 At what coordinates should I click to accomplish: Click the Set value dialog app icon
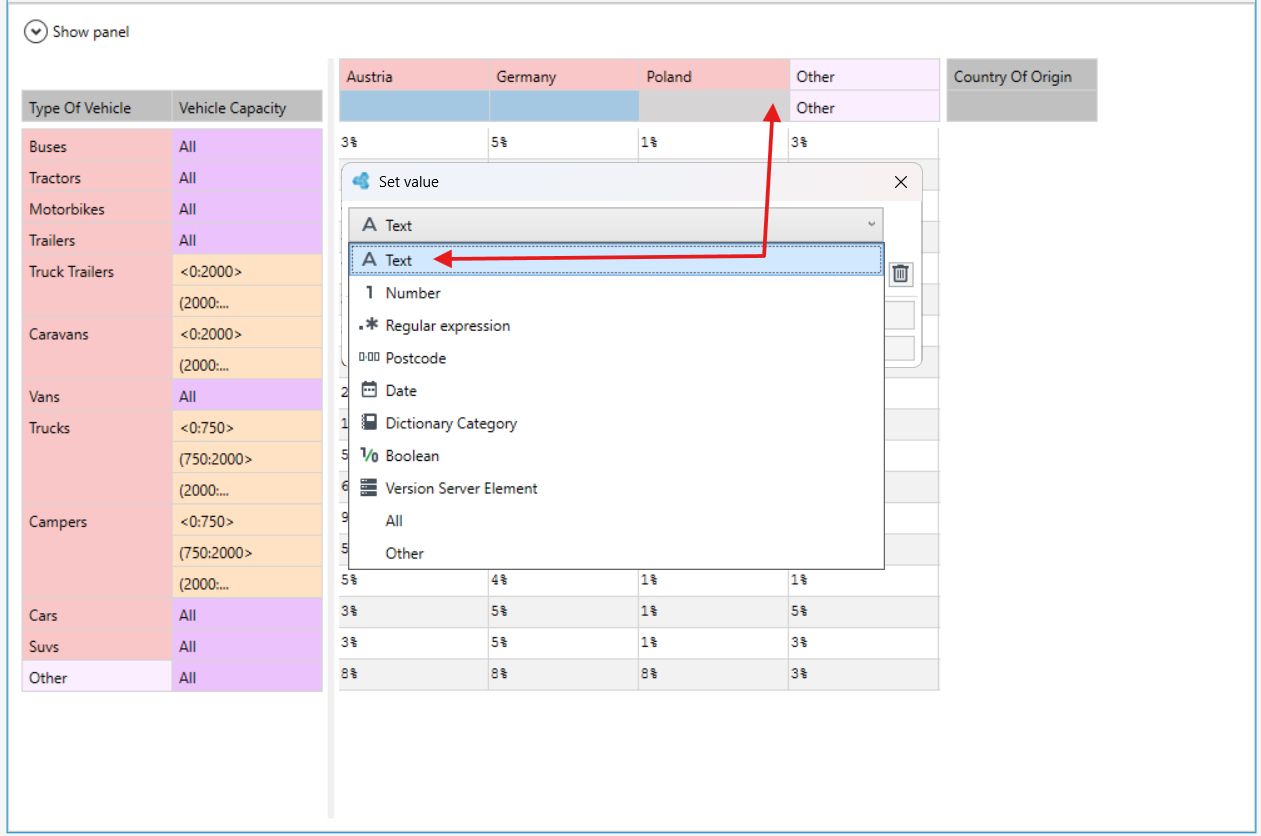tap(362, 182)
